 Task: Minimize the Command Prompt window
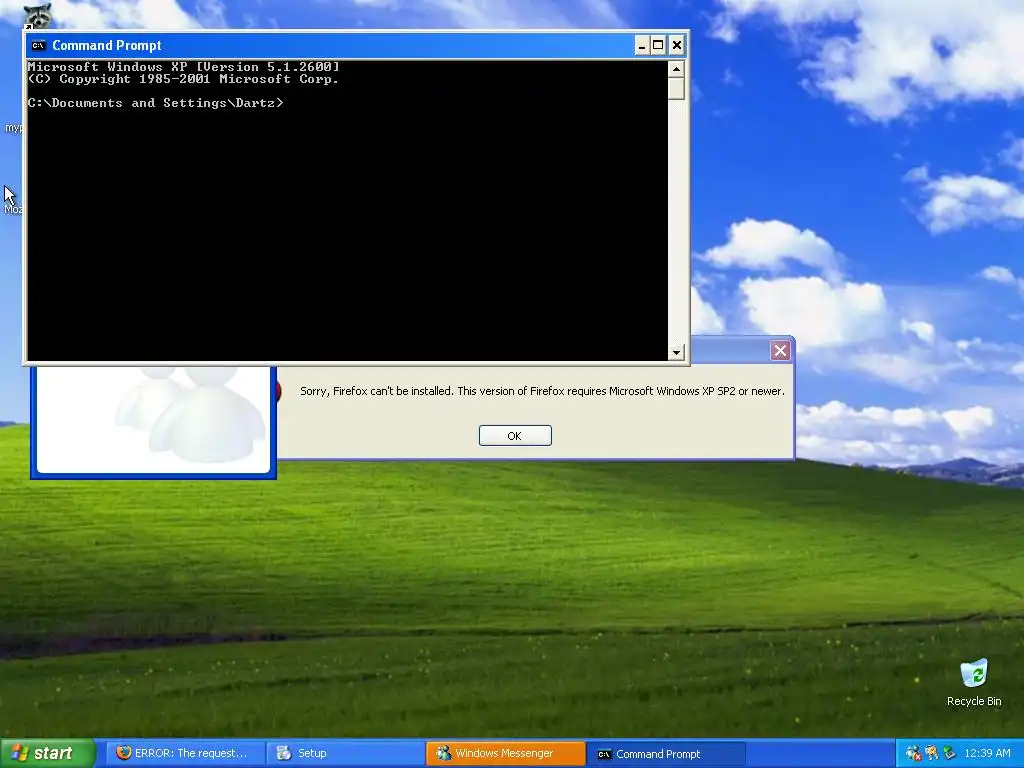tap(642, 45)
